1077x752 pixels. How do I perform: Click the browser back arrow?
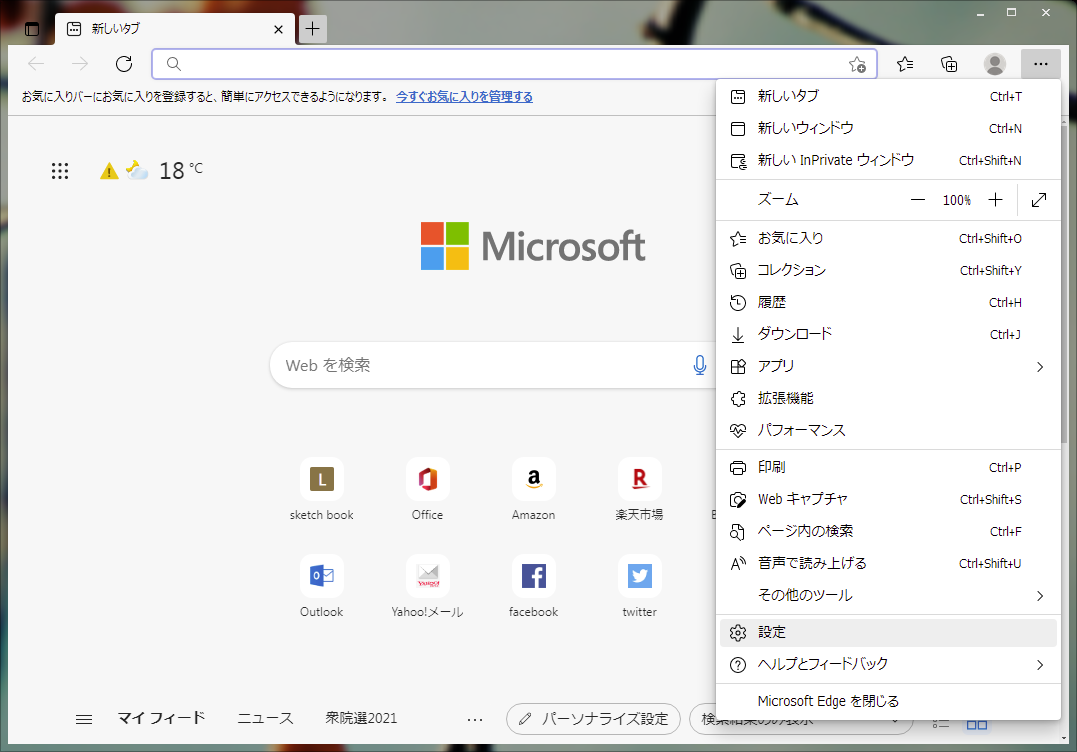click(x=36, y=64)
